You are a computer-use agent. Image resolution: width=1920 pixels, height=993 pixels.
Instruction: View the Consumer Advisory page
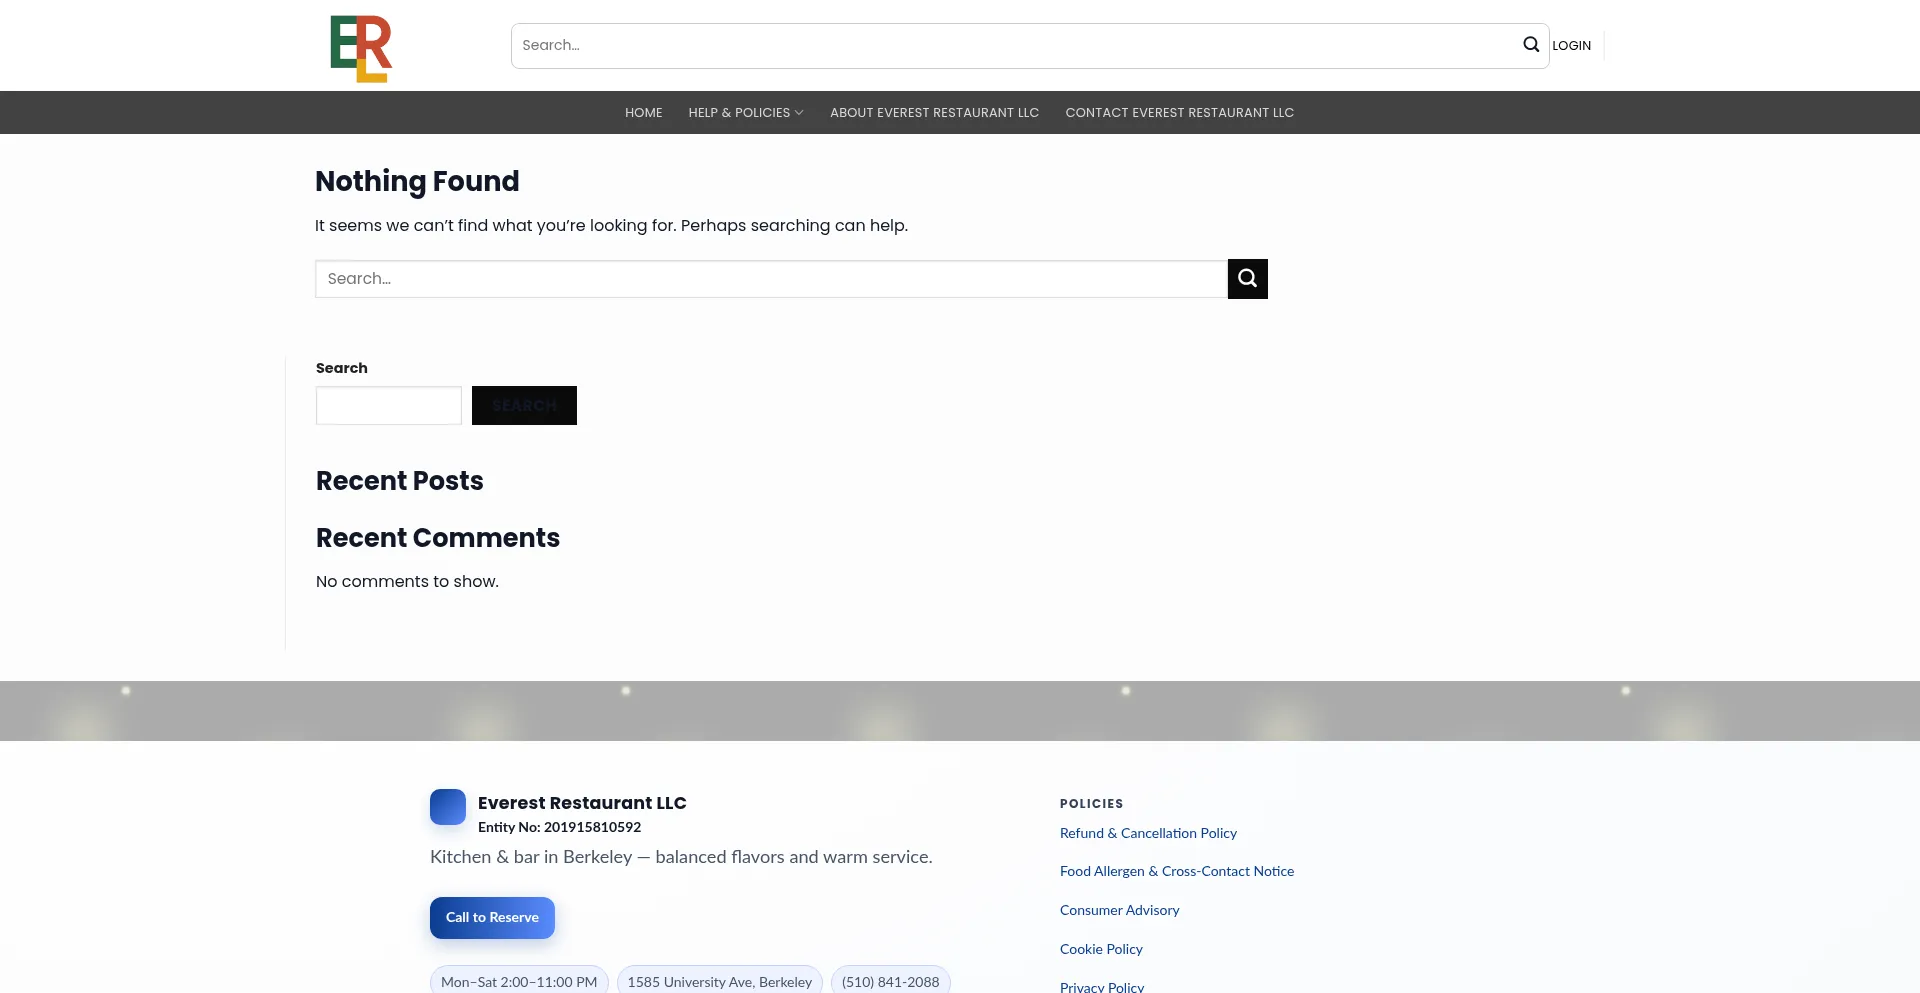point(1119,911)
